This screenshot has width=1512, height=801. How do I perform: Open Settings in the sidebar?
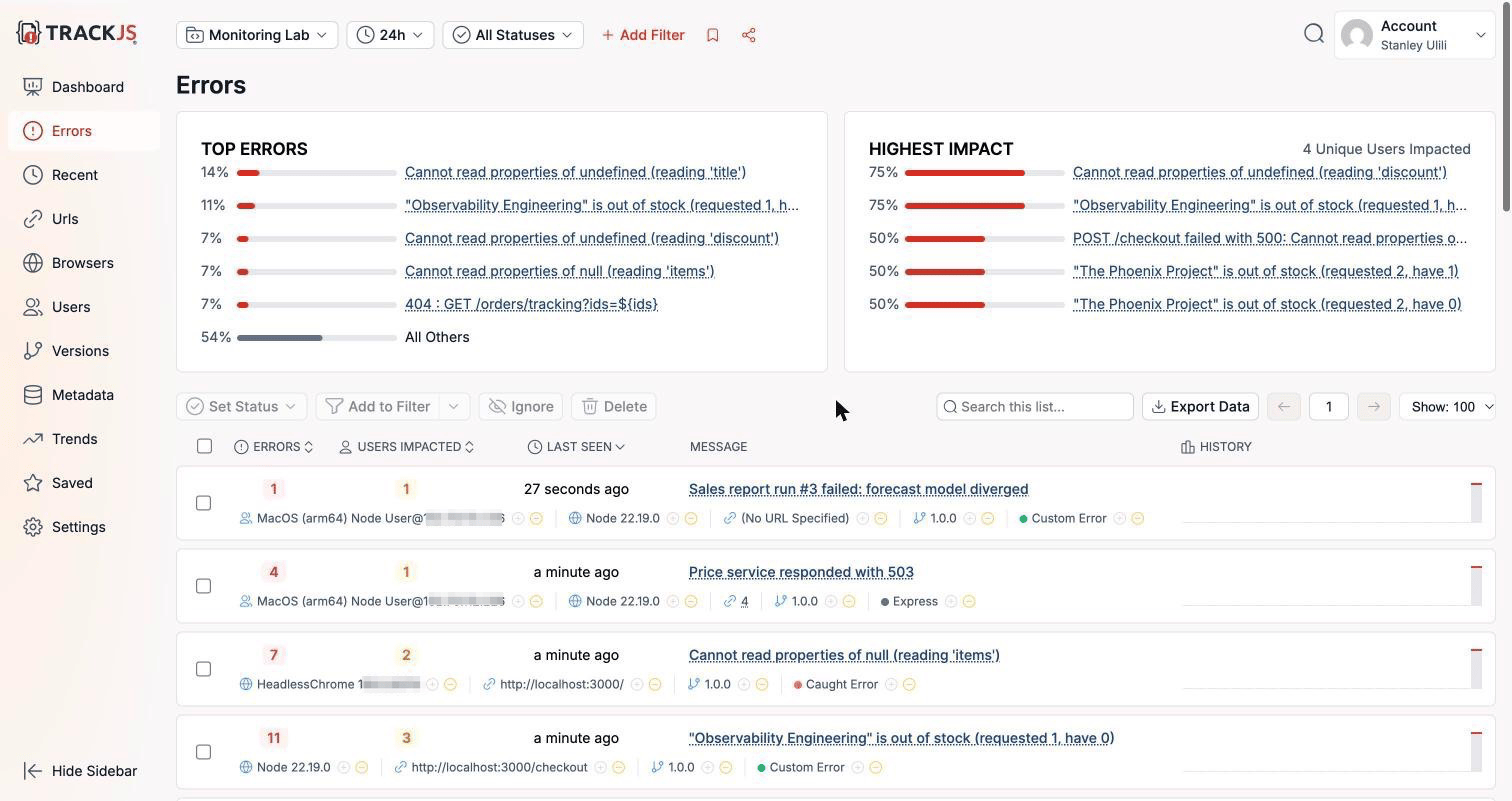(84, 527)
